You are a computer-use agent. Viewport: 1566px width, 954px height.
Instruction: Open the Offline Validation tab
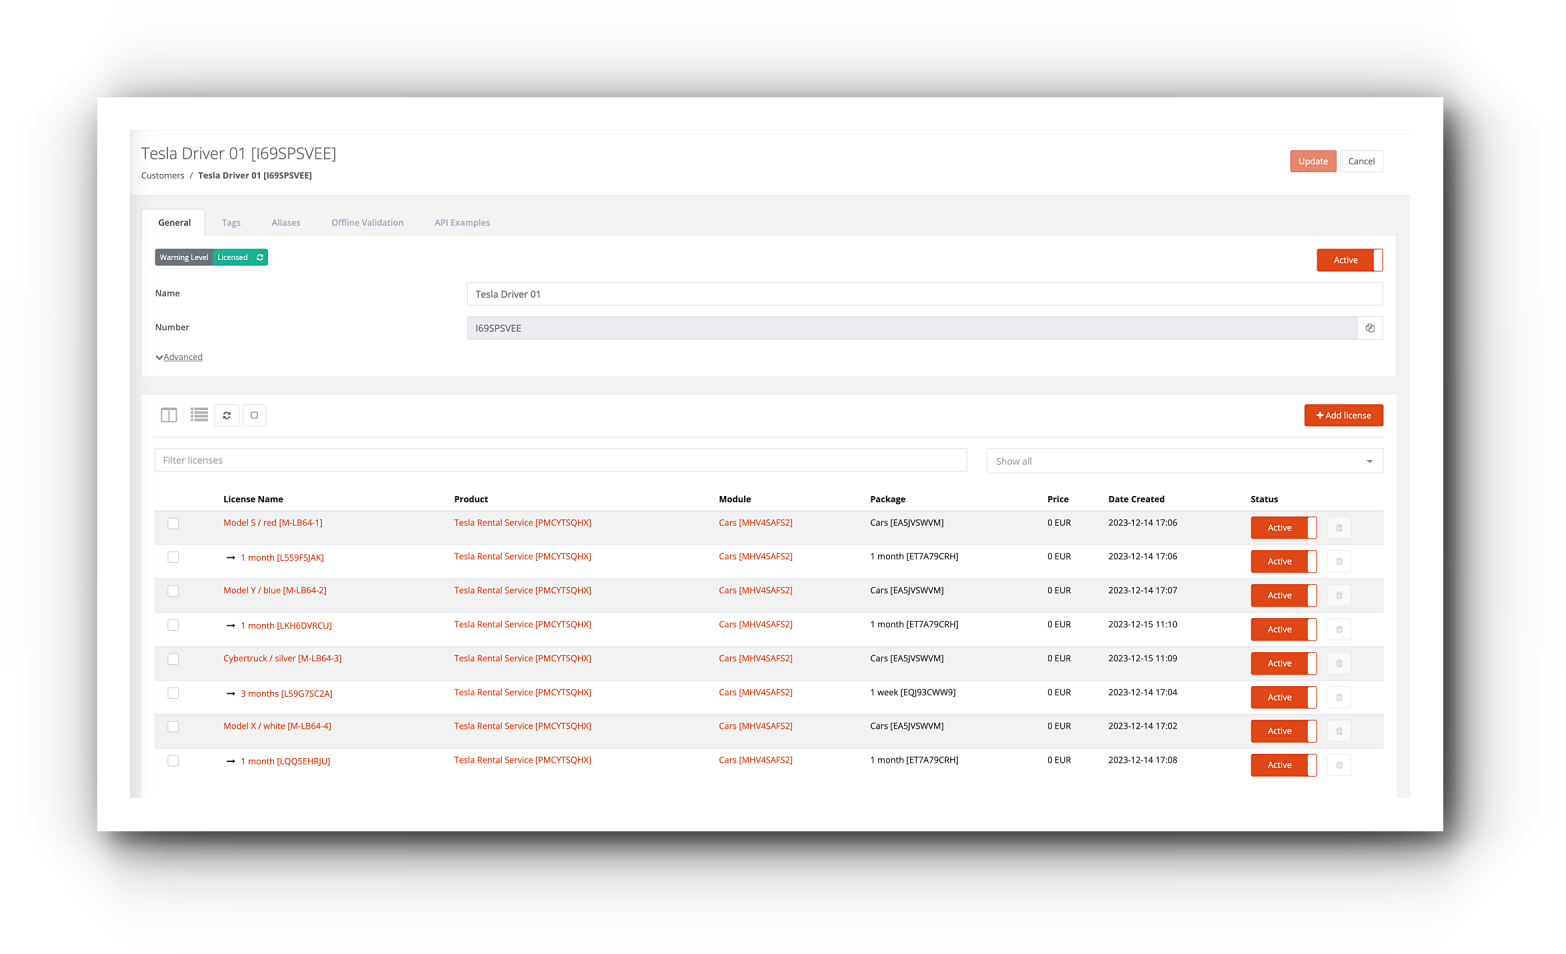coord(367,223)
